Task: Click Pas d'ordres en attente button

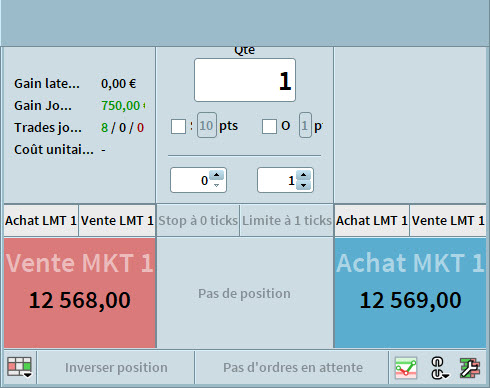Action: coord(293,367)
